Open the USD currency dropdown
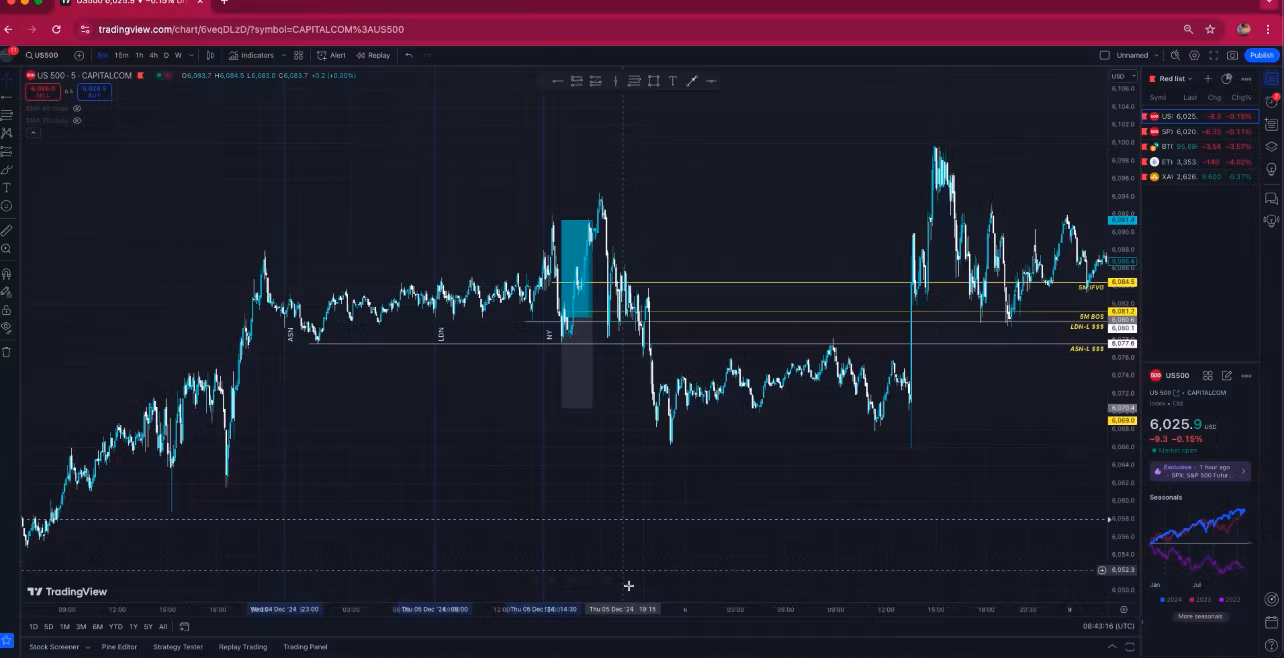This screenshot has height=658, width=1284. (1122, 76)
